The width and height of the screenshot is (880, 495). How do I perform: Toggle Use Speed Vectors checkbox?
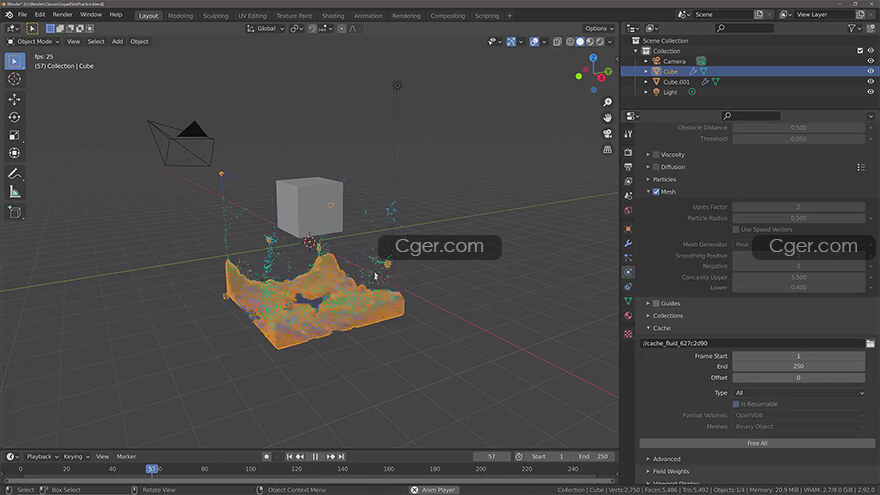point(736,230)
